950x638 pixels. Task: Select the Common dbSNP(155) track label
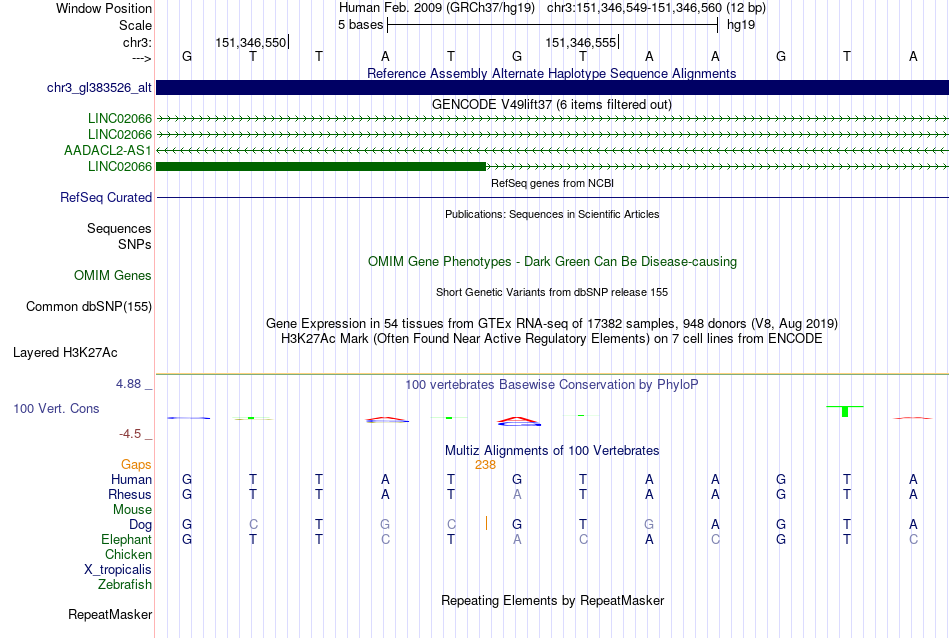click(89, 307)
